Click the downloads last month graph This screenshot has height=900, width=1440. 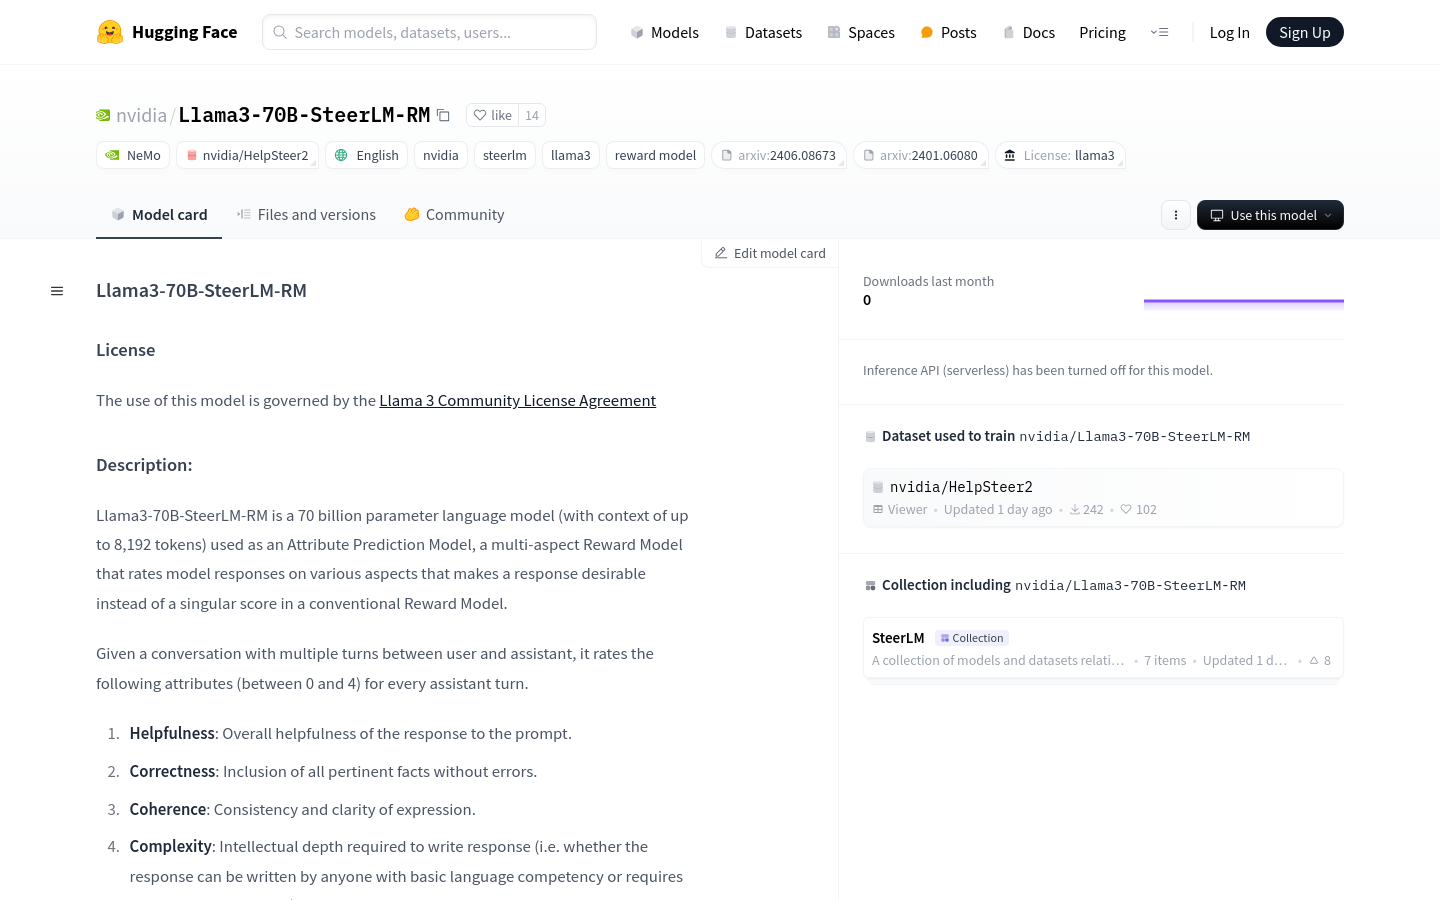point(1243,302)
